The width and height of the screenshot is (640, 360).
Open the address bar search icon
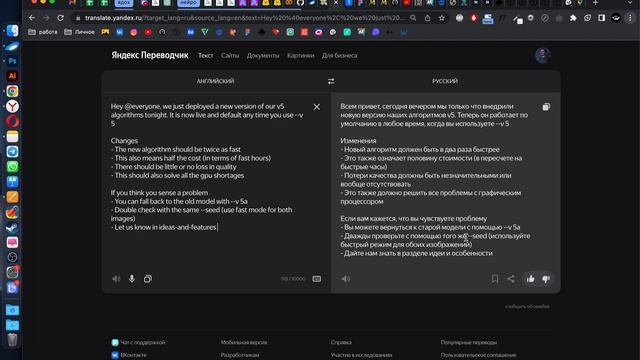[413, 18]
